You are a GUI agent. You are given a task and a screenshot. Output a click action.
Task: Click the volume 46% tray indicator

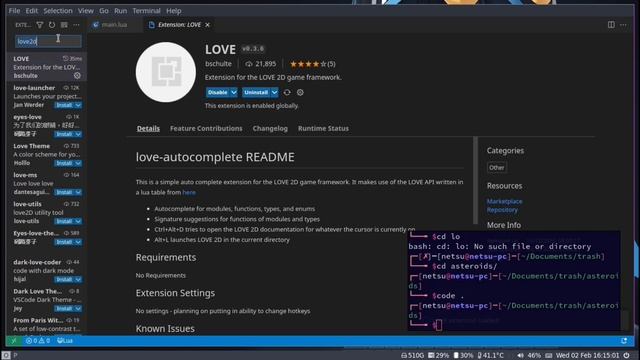(x=529, y=356)
